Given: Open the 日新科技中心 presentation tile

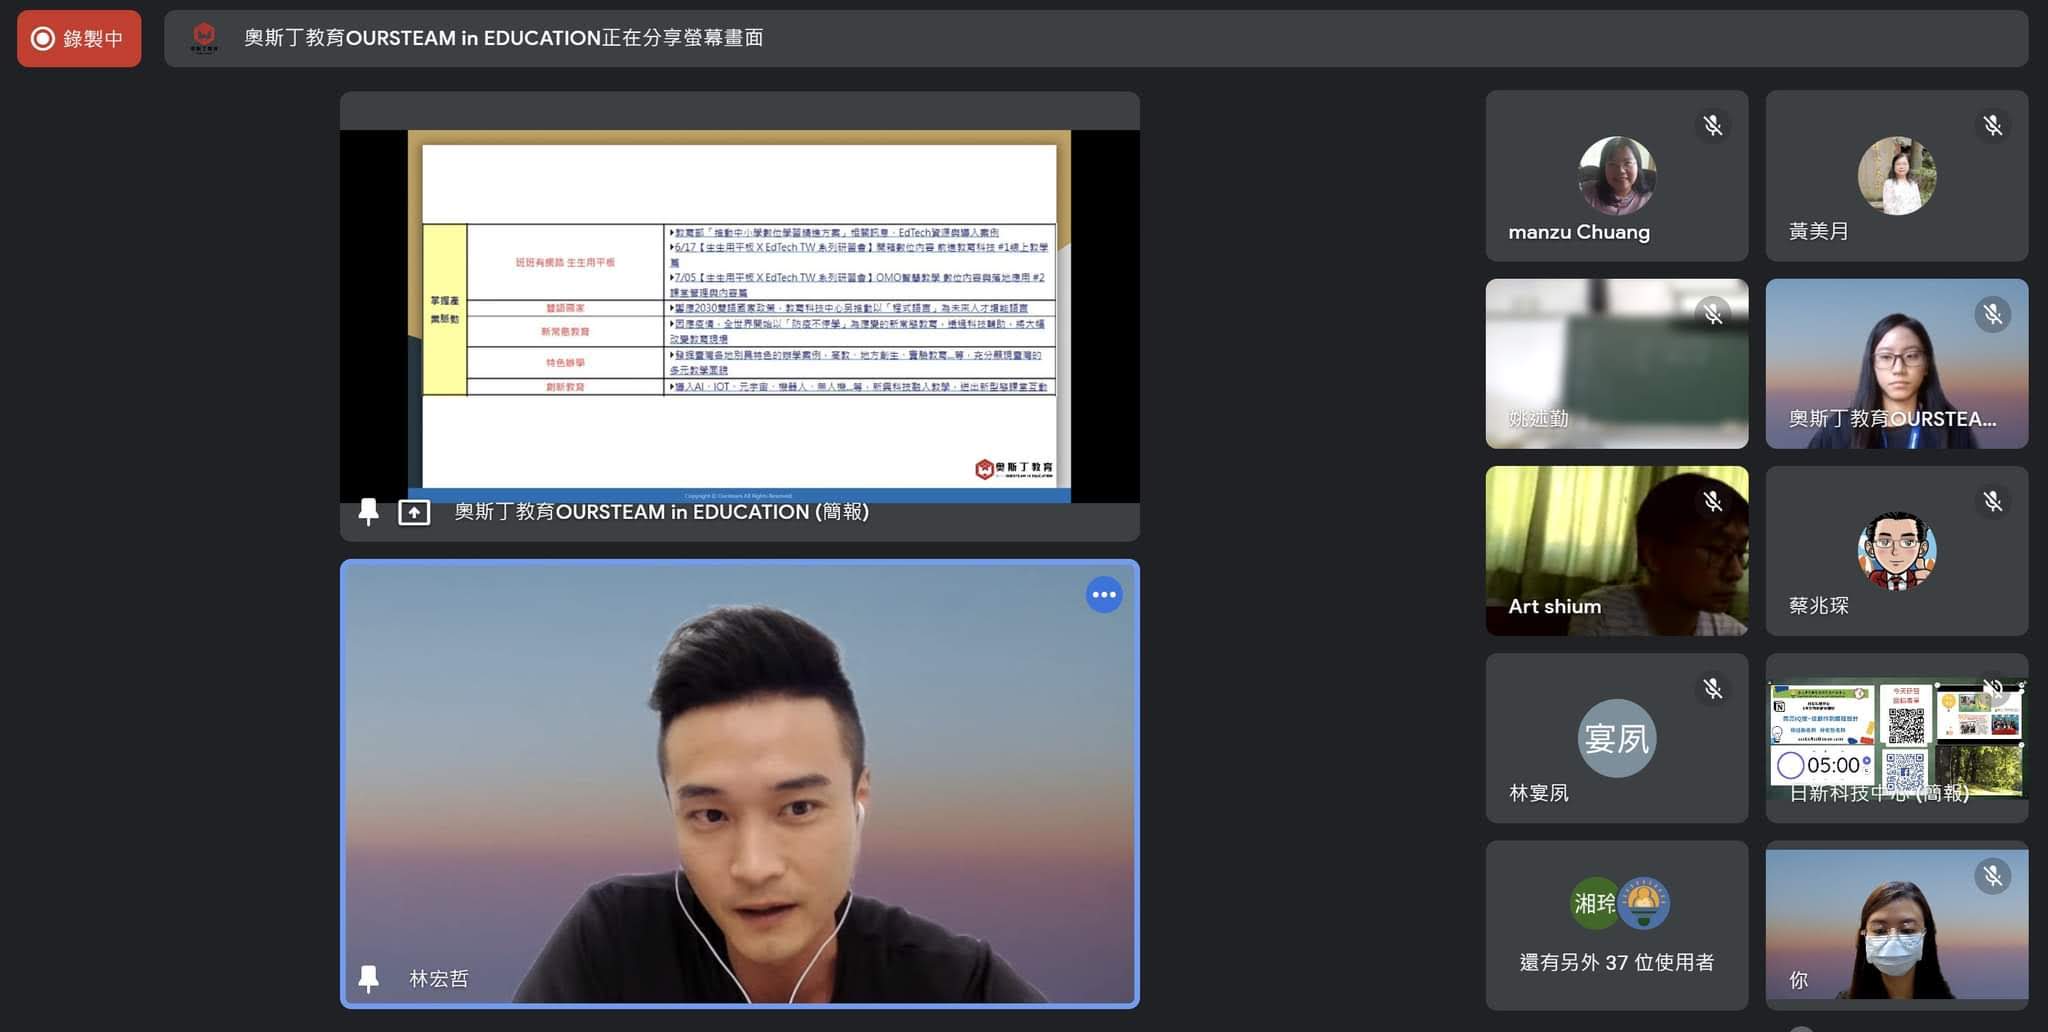Looking at the screenshot, I should [x=1897, y=738].
